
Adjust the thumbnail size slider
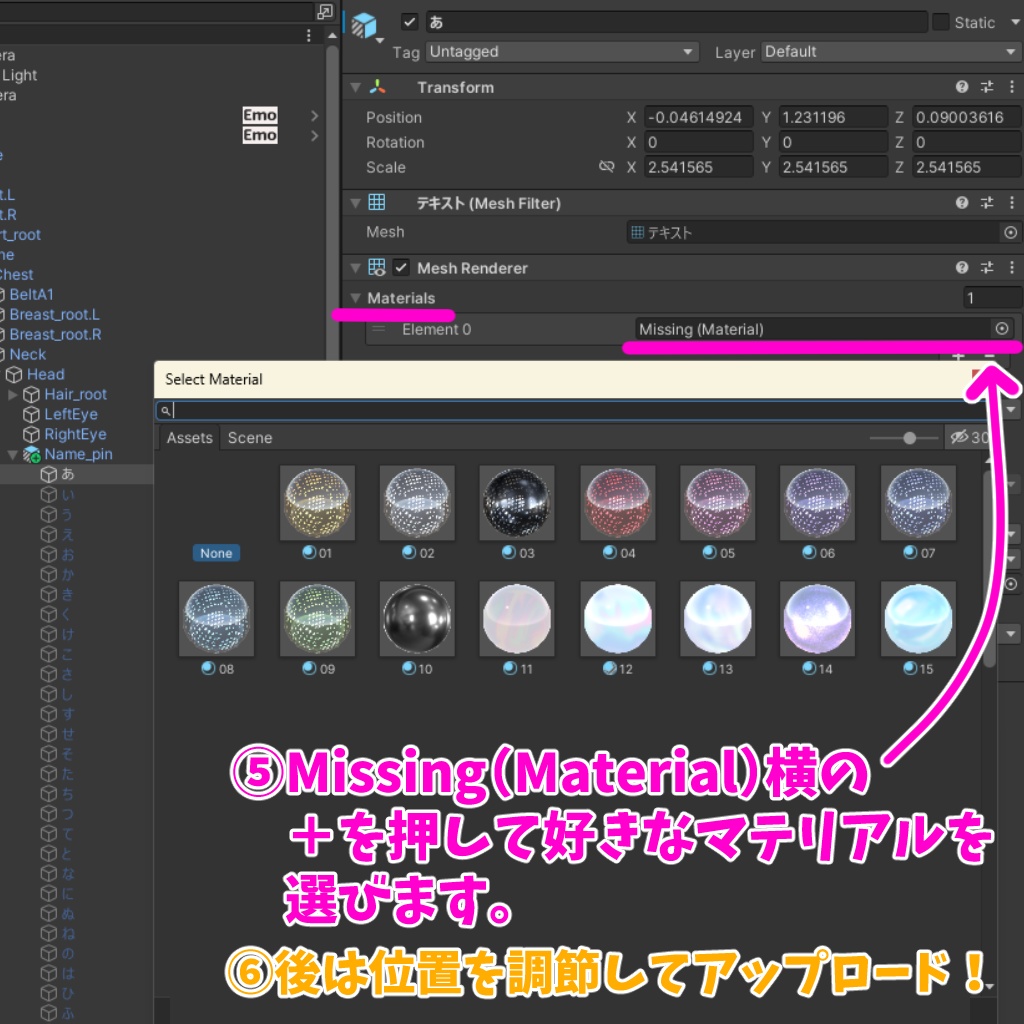[909, 438]
